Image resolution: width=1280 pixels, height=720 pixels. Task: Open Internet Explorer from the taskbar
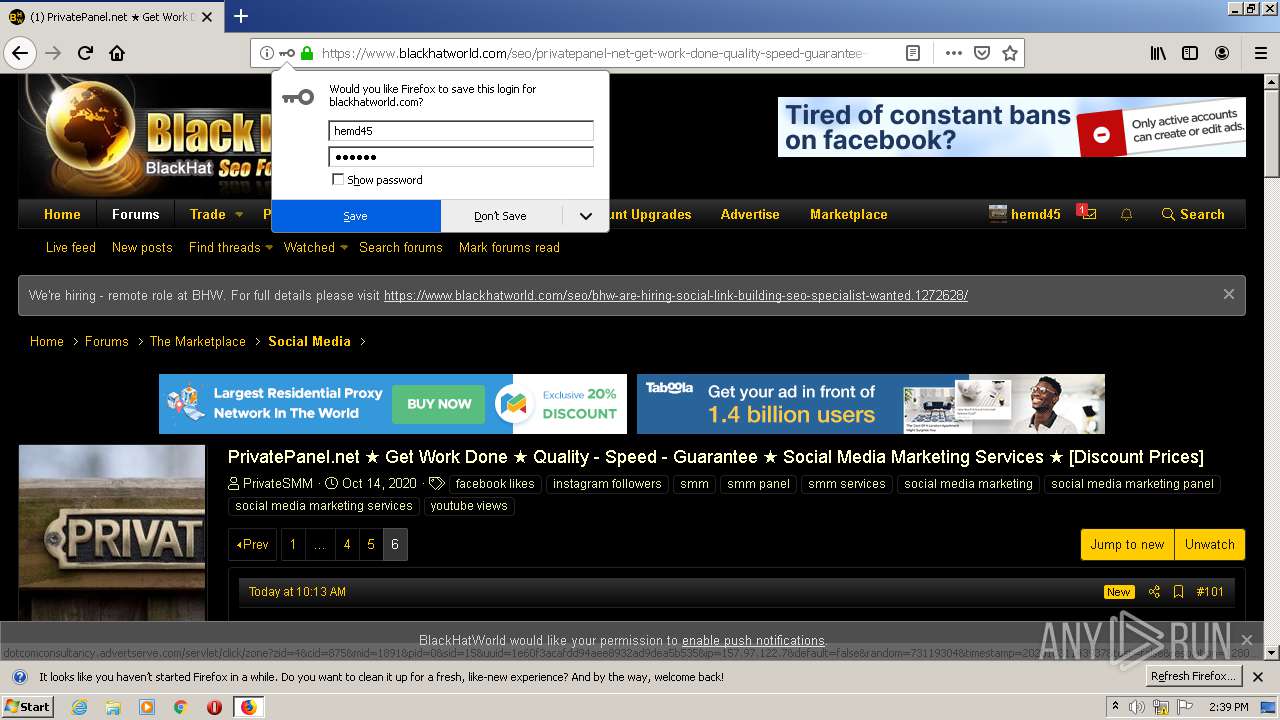[80, 707]
